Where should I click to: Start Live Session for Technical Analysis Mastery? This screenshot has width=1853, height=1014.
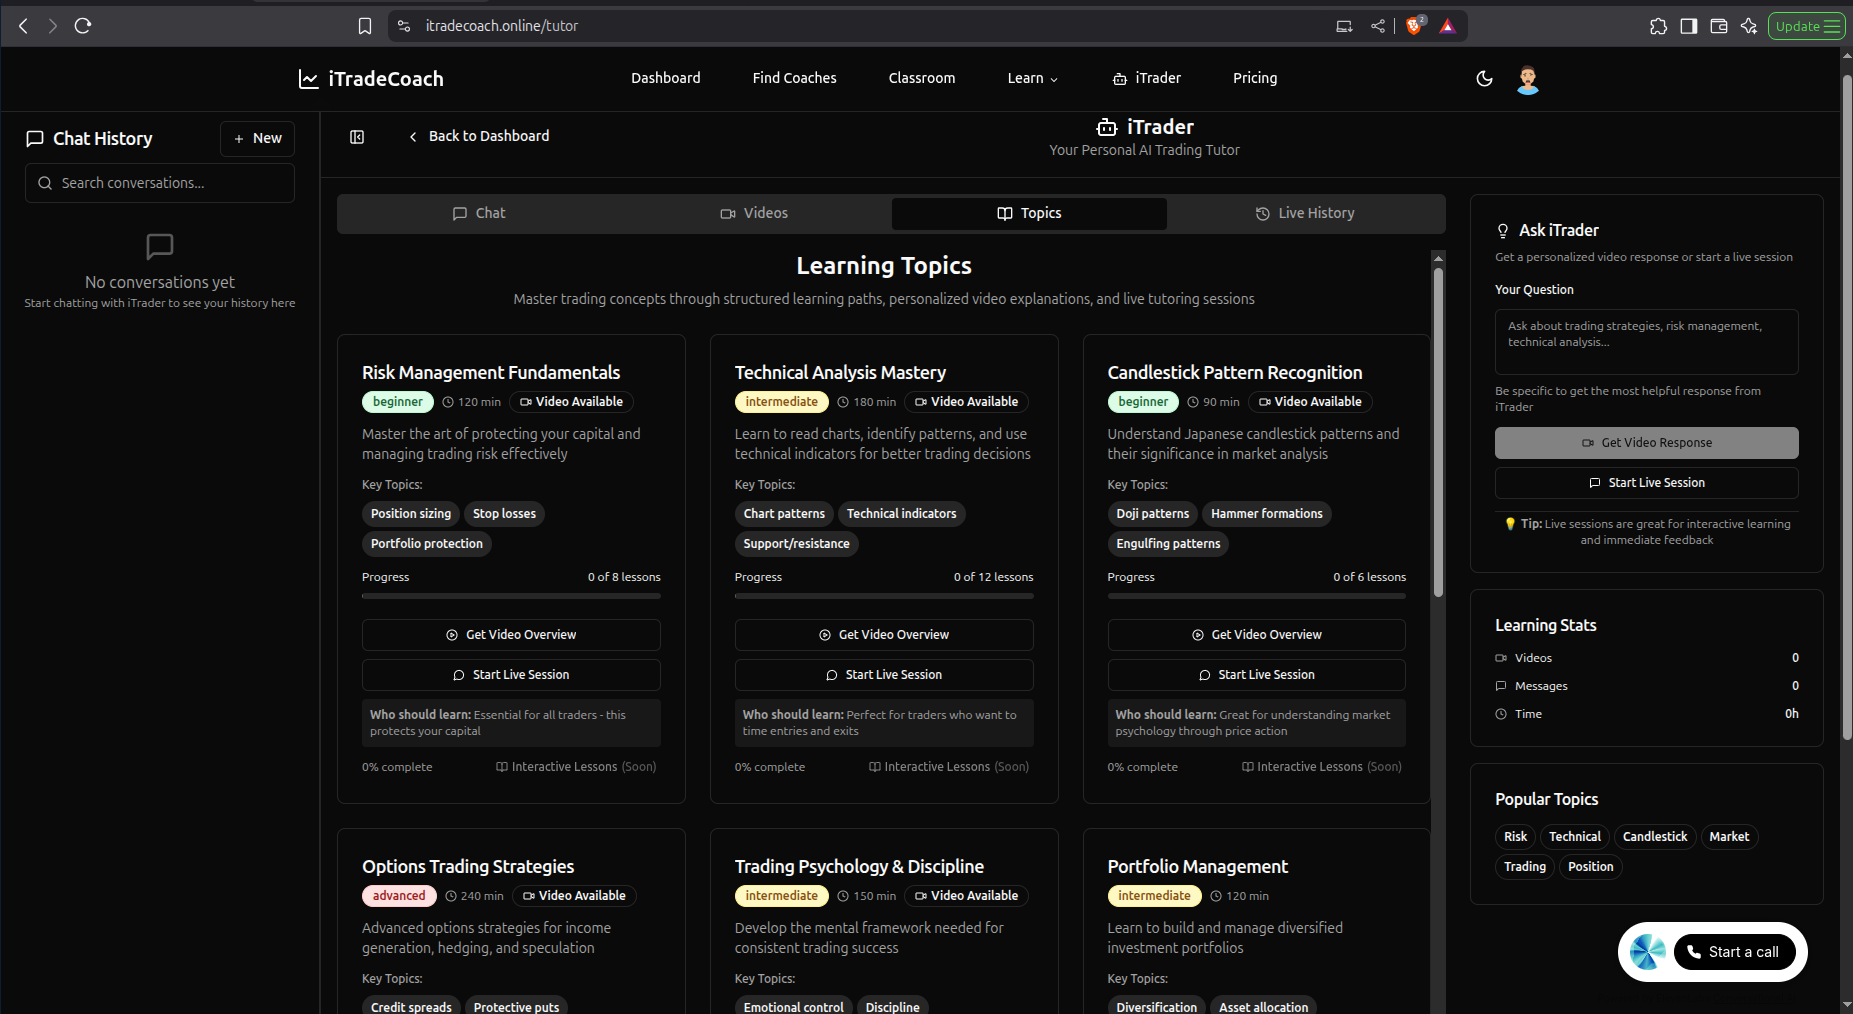click(884, 675)
